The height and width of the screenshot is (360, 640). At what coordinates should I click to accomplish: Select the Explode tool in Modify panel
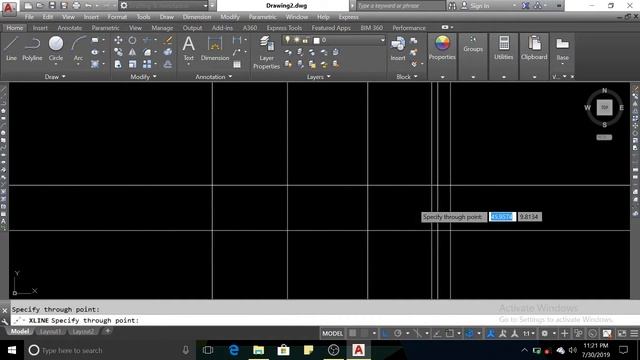tap(168, 52)
